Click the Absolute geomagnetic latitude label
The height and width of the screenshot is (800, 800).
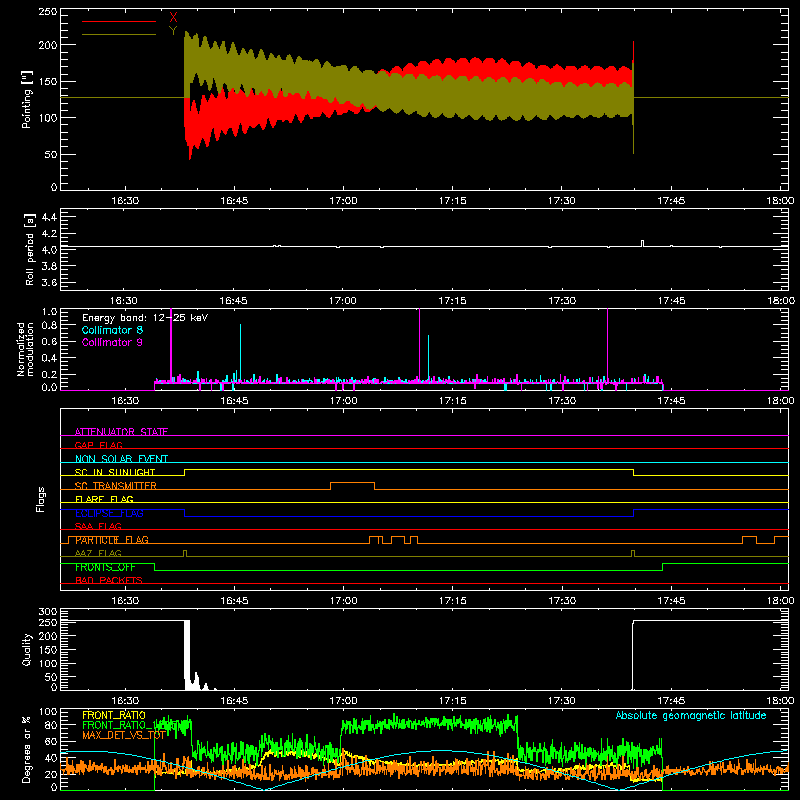[x=691, y=715]
